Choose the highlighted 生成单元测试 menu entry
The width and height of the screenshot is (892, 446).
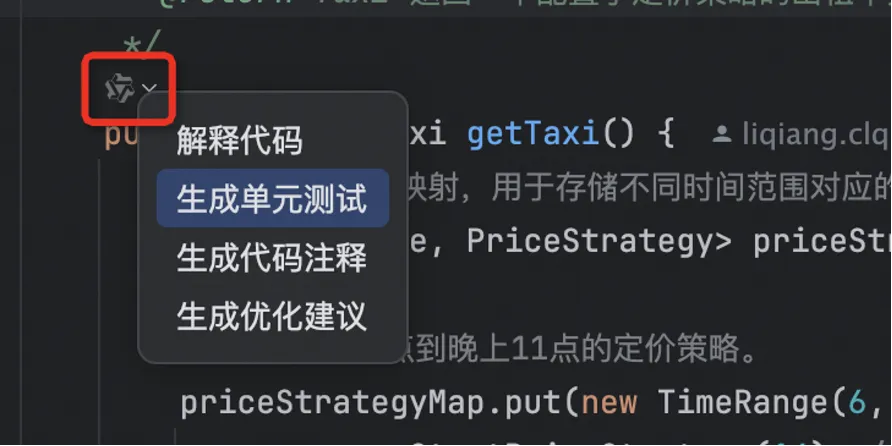click(x=272, y=198)
